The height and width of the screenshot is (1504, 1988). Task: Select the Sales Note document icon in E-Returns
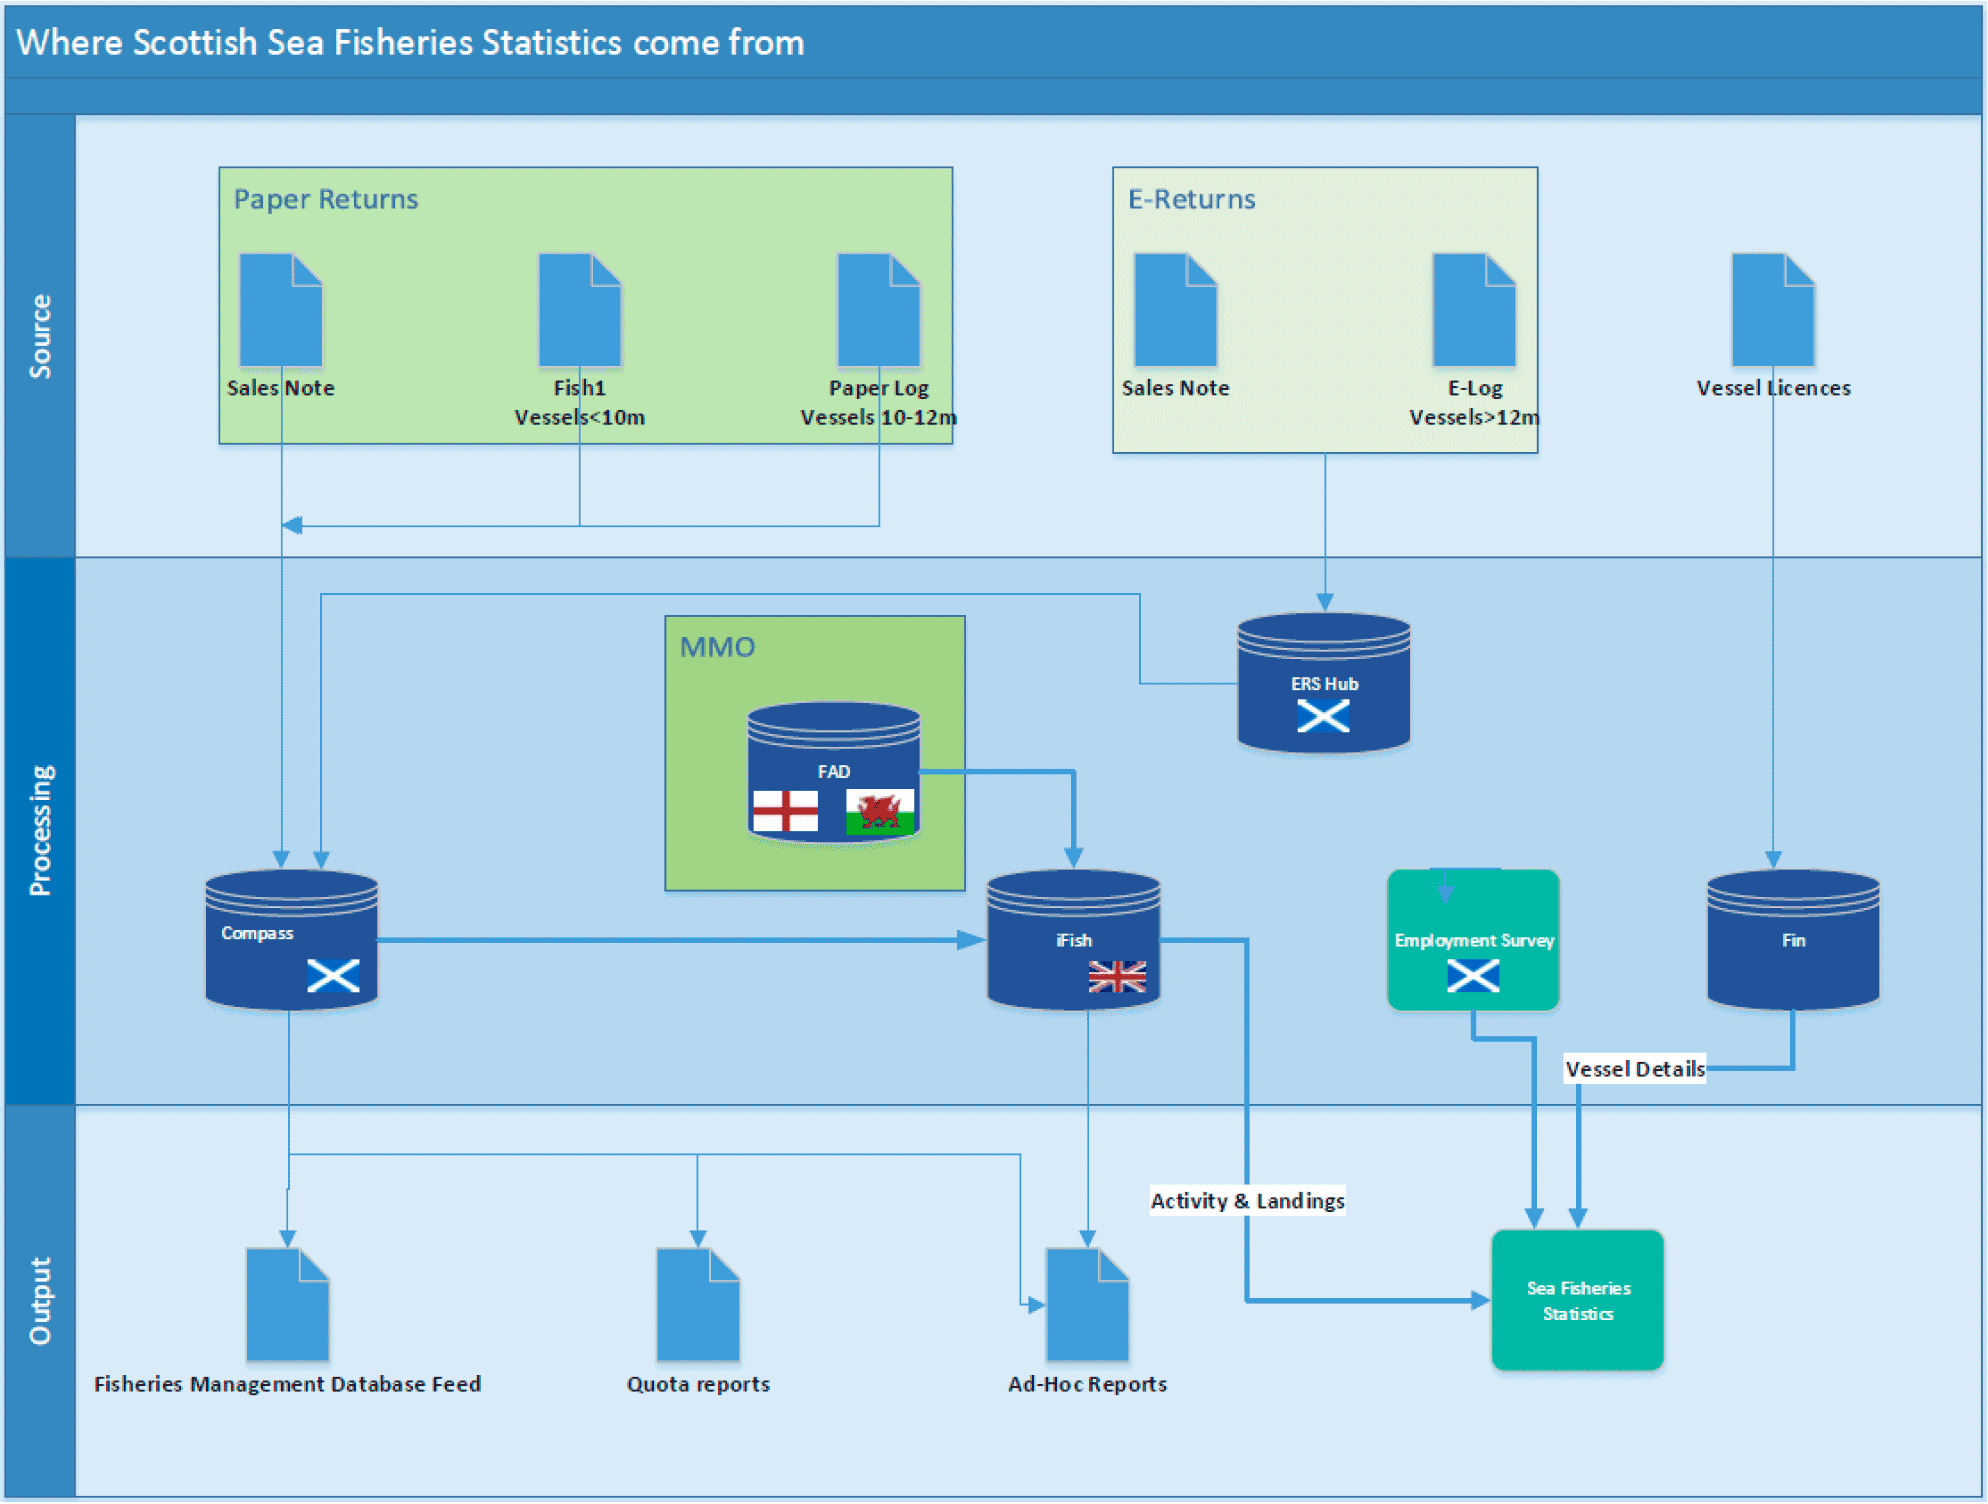1175,310
